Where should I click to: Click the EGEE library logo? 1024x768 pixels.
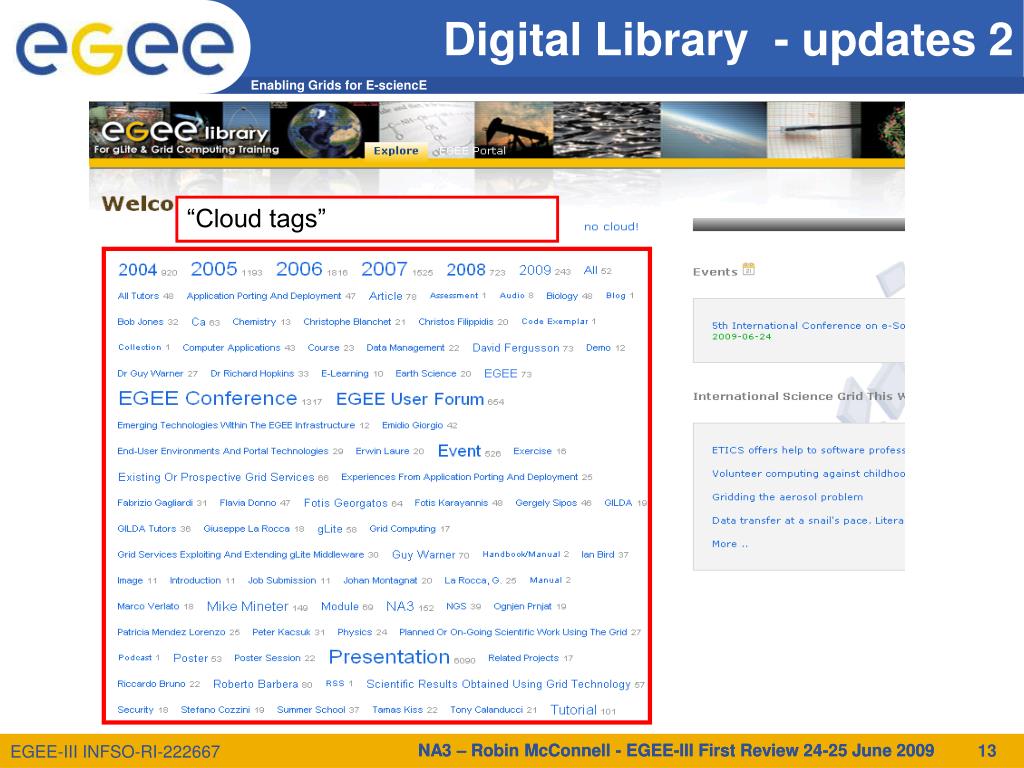tap(186, 136)
